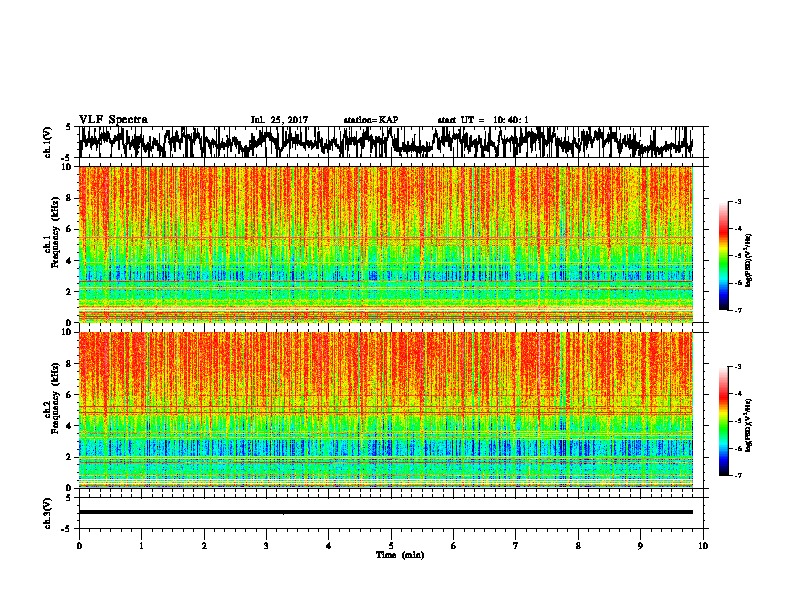
Task: Click time axis tick label "7"
Action: click(x=516, y=546)
